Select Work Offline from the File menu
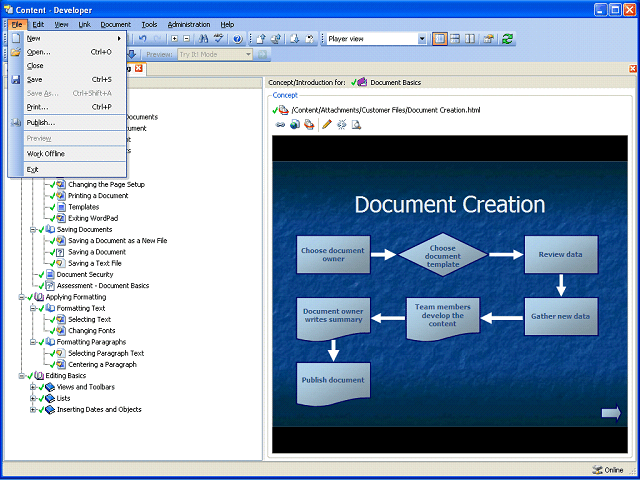This screenshot has width=640, height=480. 45,154
